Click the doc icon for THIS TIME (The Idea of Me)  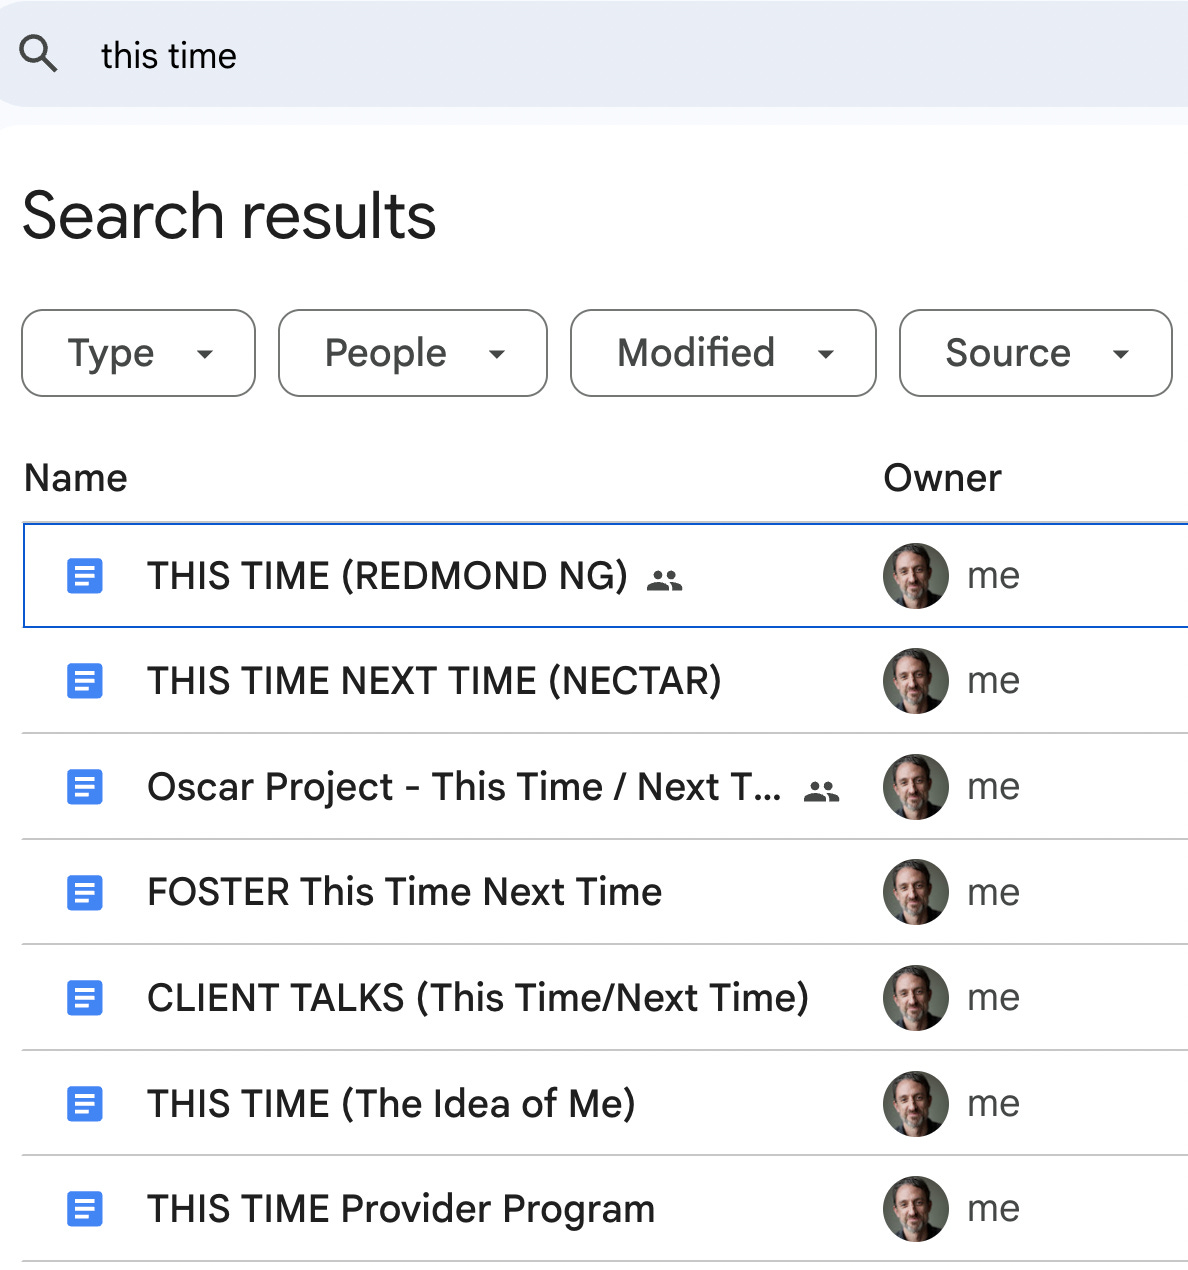(x=85, y=1104)
